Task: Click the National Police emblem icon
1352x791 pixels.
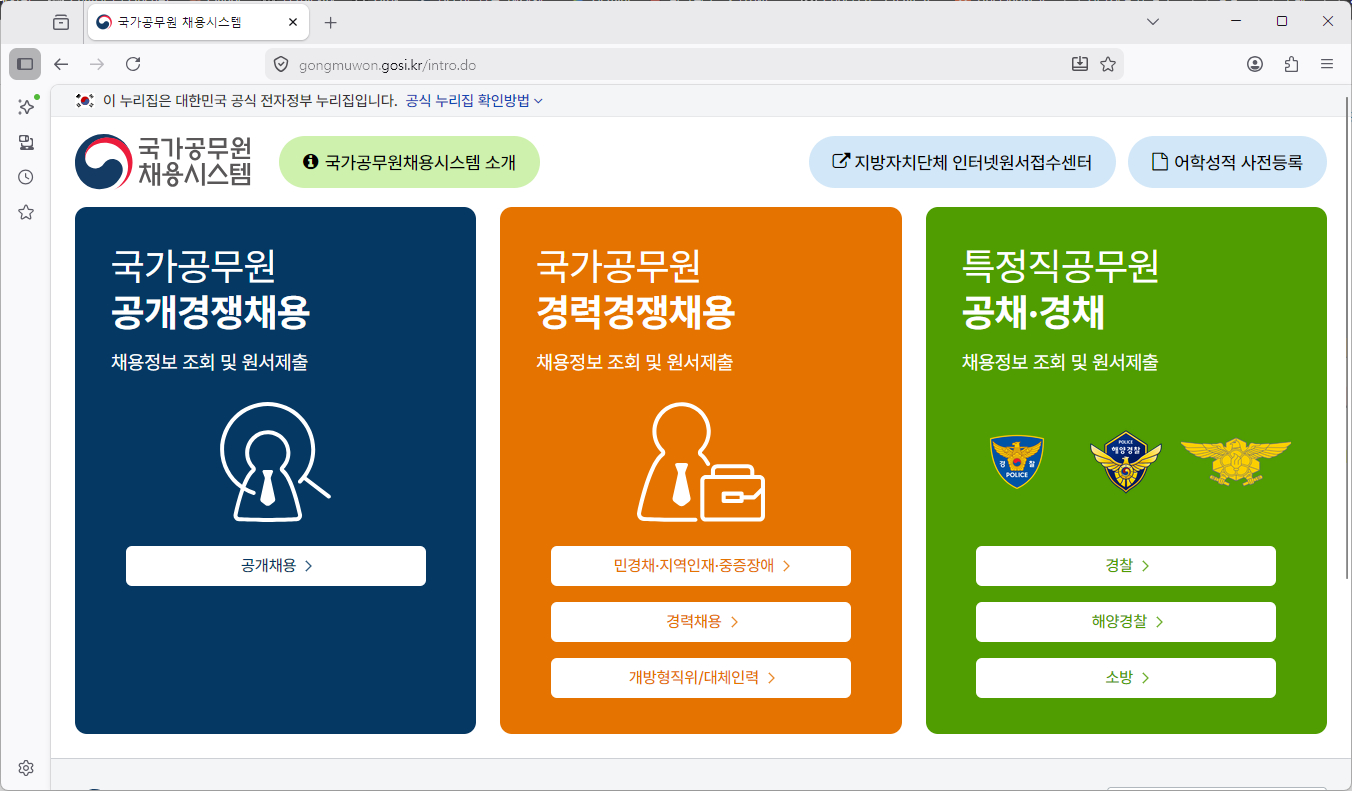Action: [x=1016, y=461]
